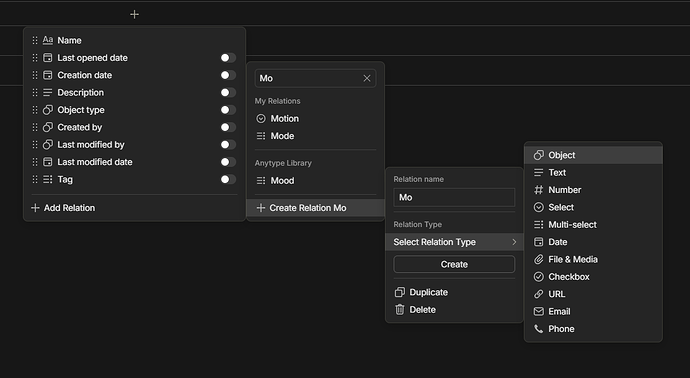Click the Relation name input field
The width and height of the screenshot is (690, 378).
click(454, 198)
